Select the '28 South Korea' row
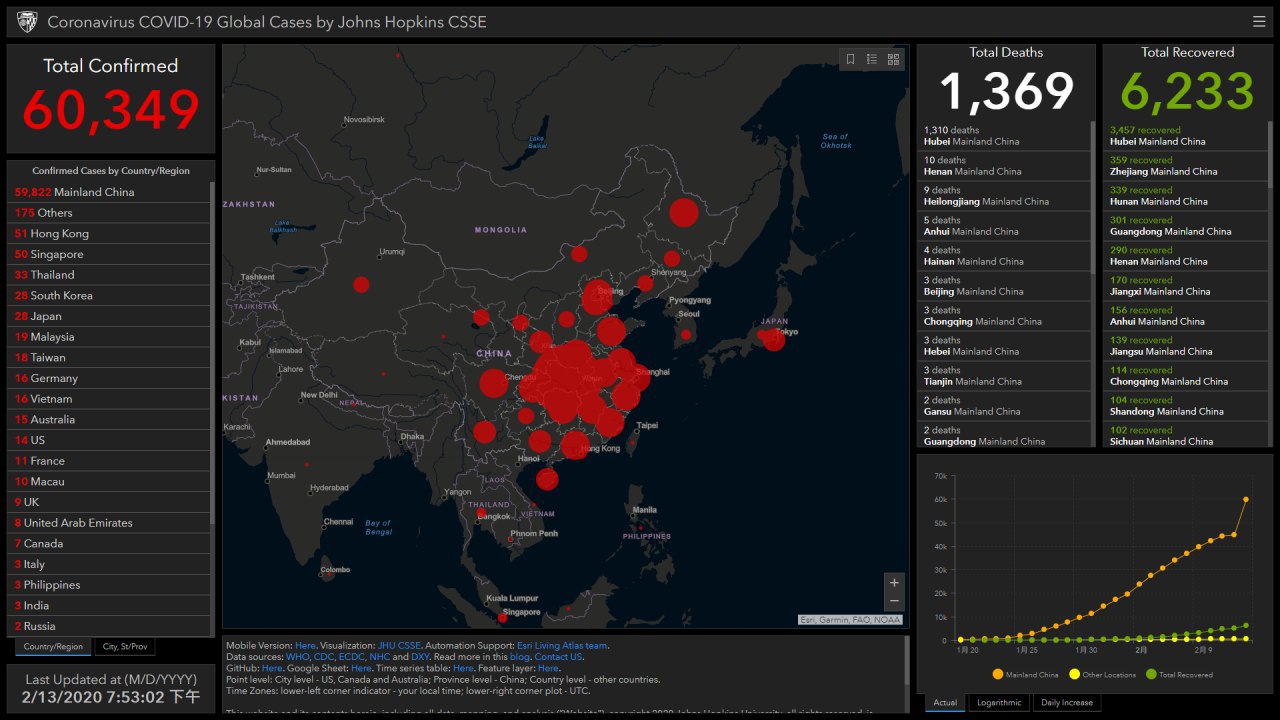 (x=110, y=296)
